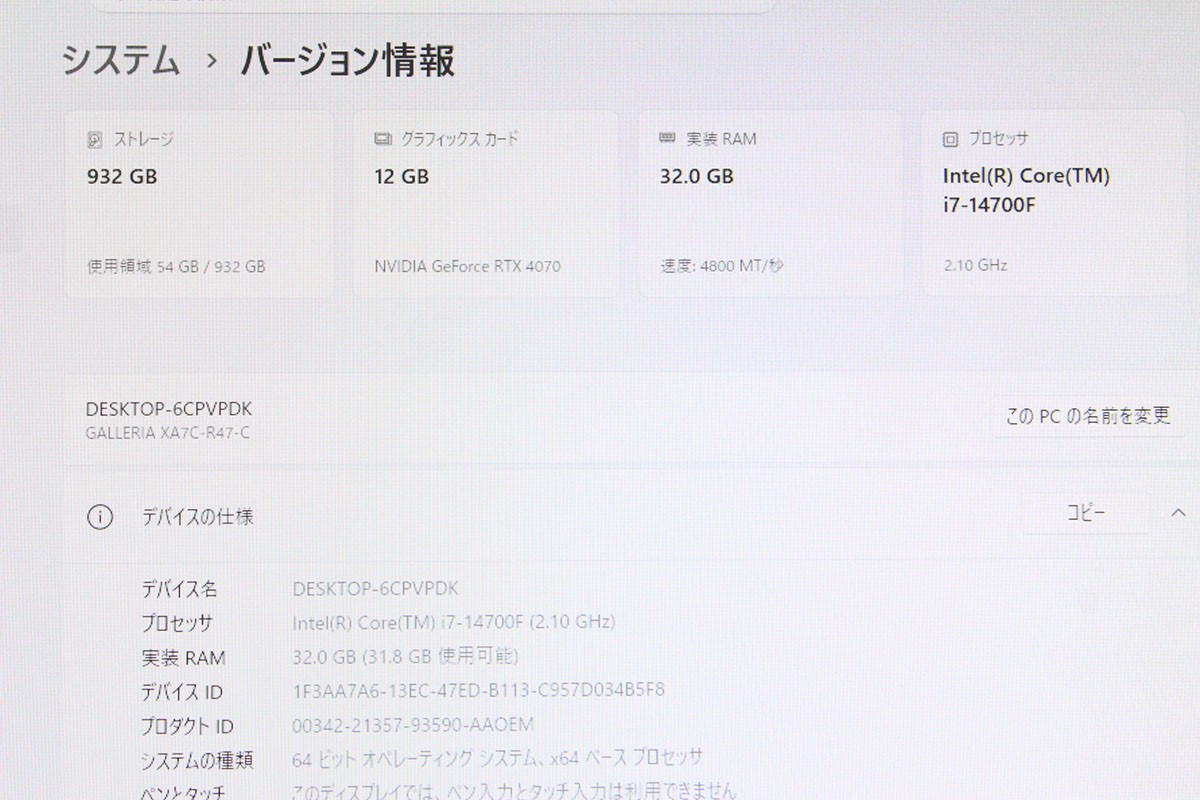Viewport: 1200px width, 800px height.
Task: Click the デバイス名 row label
Action: point(179,590)
